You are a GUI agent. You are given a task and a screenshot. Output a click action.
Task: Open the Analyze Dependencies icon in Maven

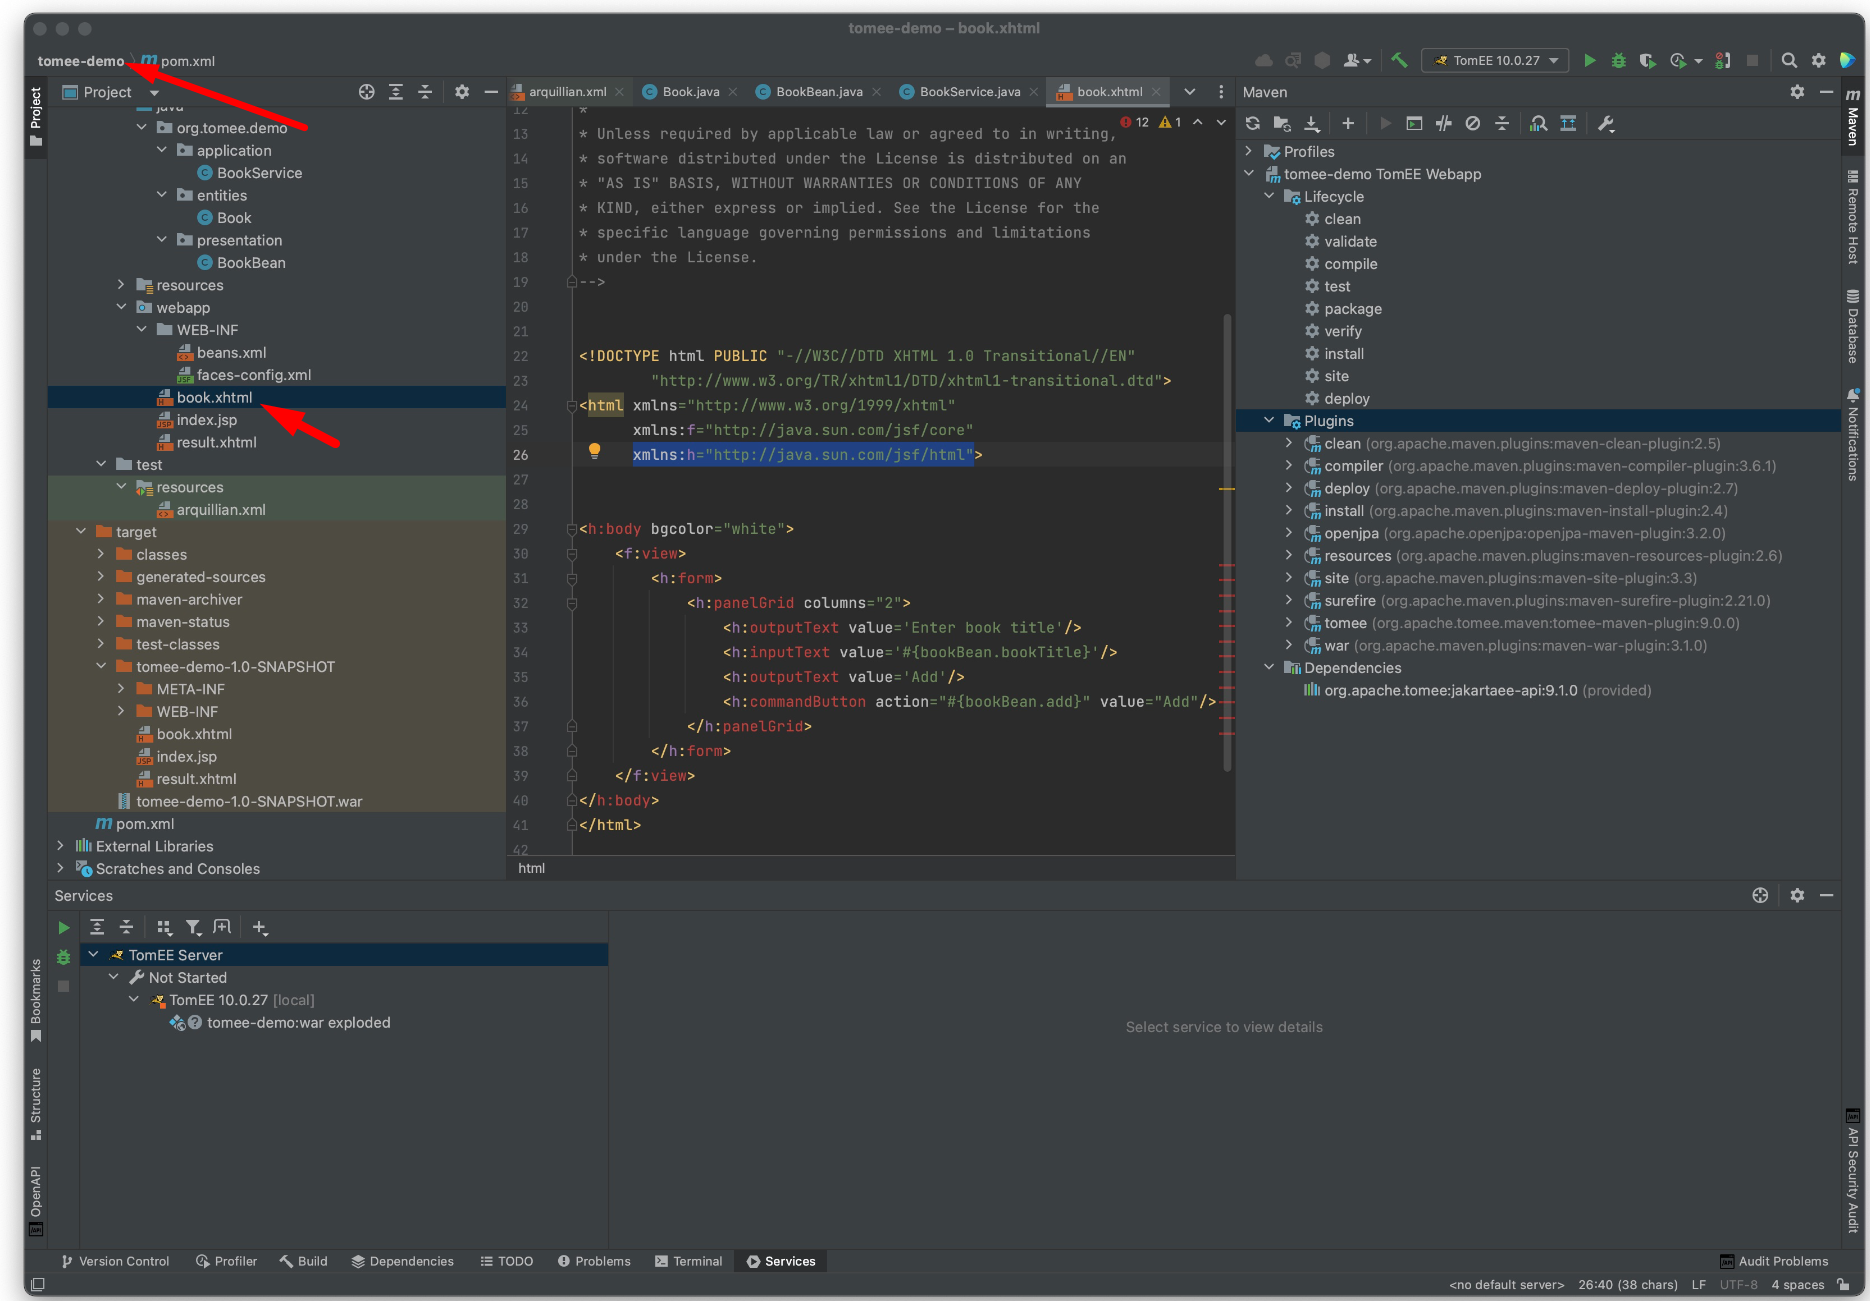pyautogui.click(x=1539, y=124)
